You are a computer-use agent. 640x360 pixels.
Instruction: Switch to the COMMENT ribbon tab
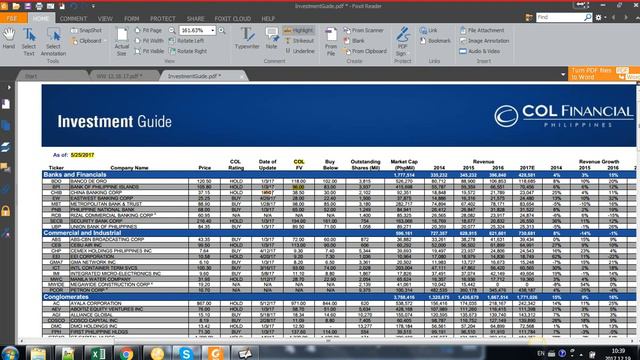73,18
